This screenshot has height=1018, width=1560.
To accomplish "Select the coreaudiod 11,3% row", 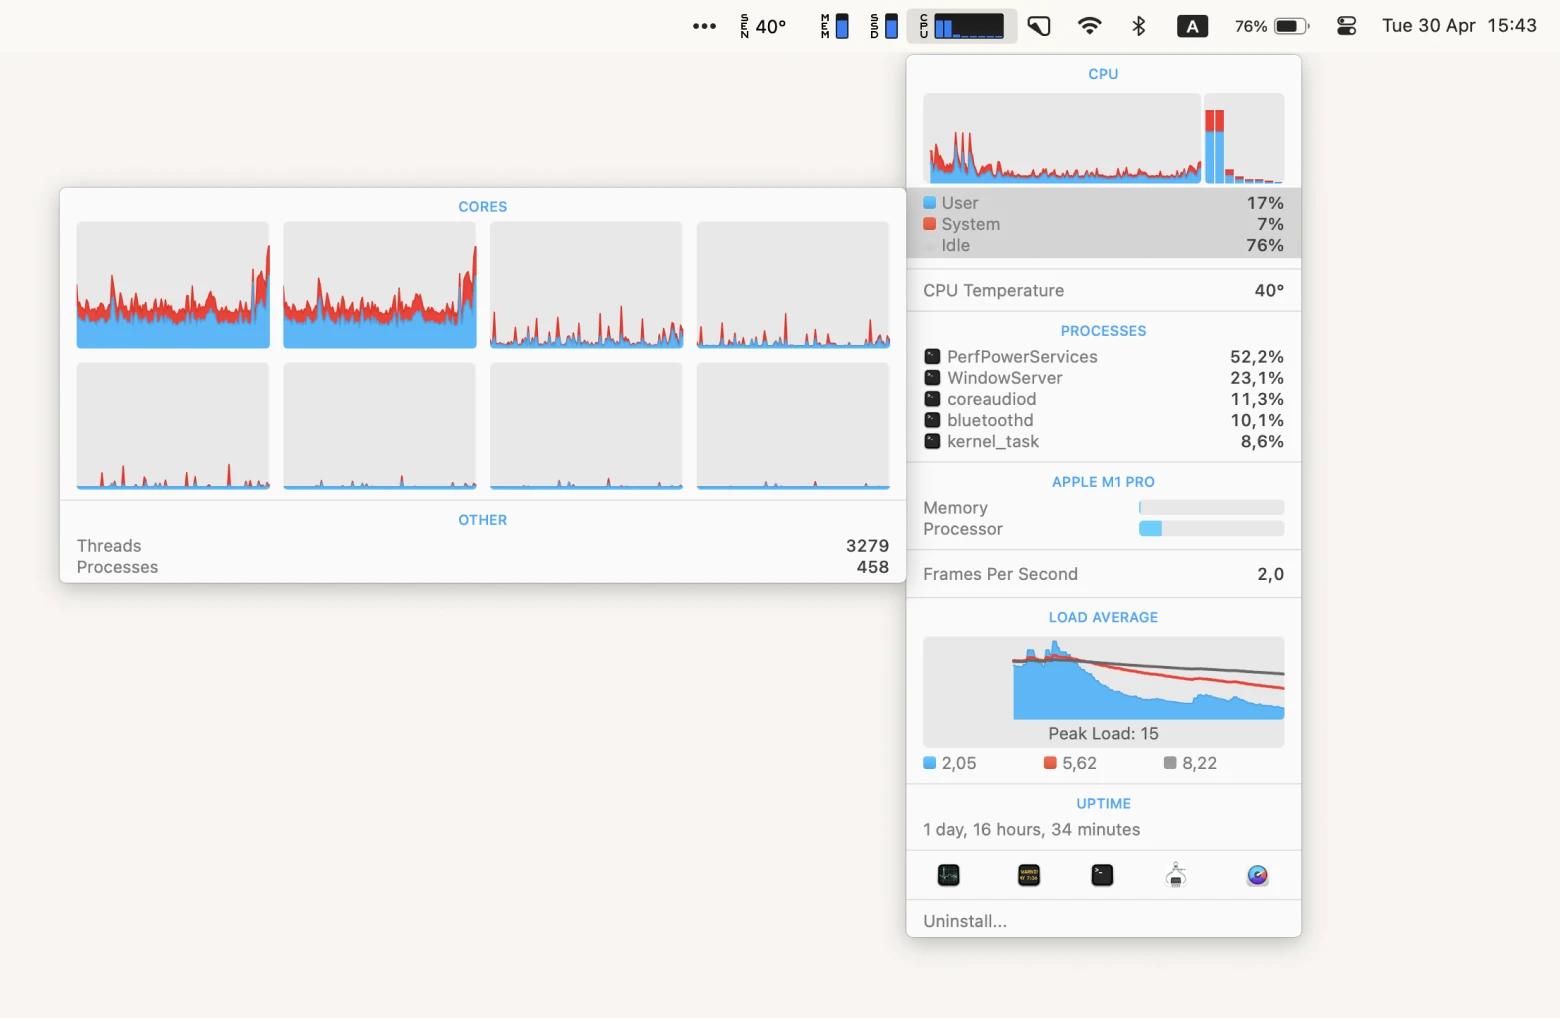I will coord(1103,398).
